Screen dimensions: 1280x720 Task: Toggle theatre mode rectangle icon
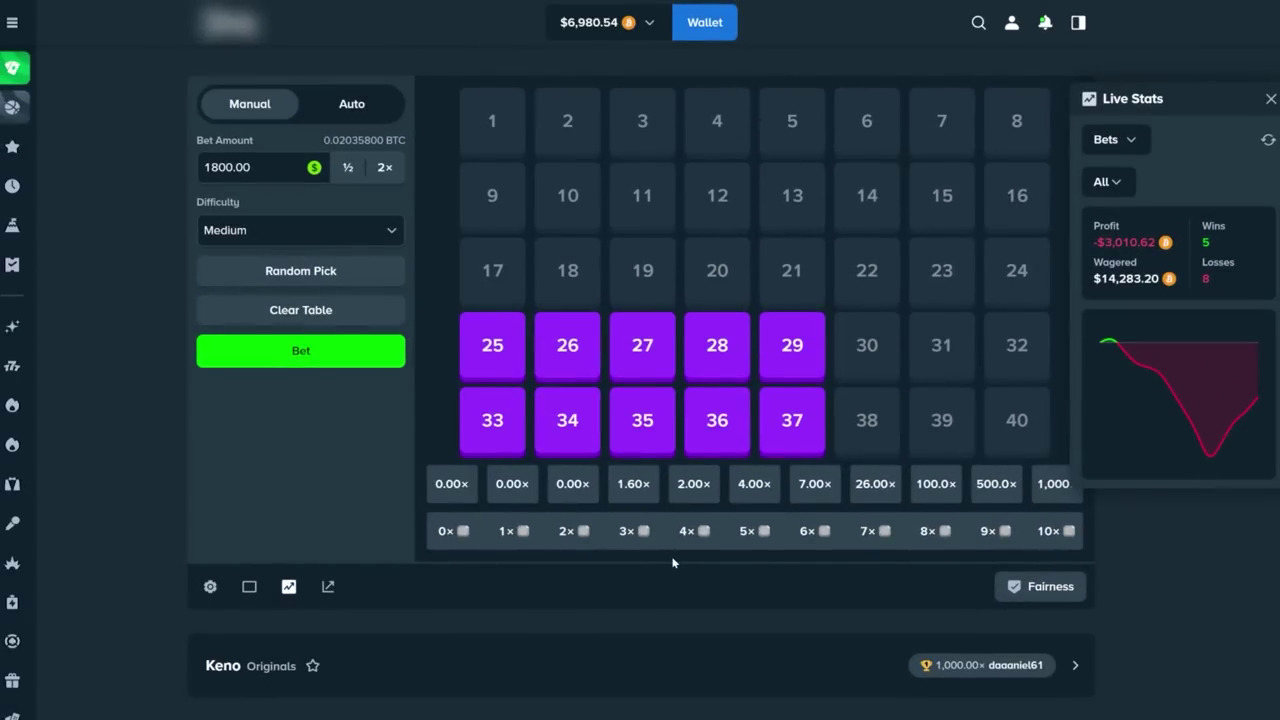249,587
